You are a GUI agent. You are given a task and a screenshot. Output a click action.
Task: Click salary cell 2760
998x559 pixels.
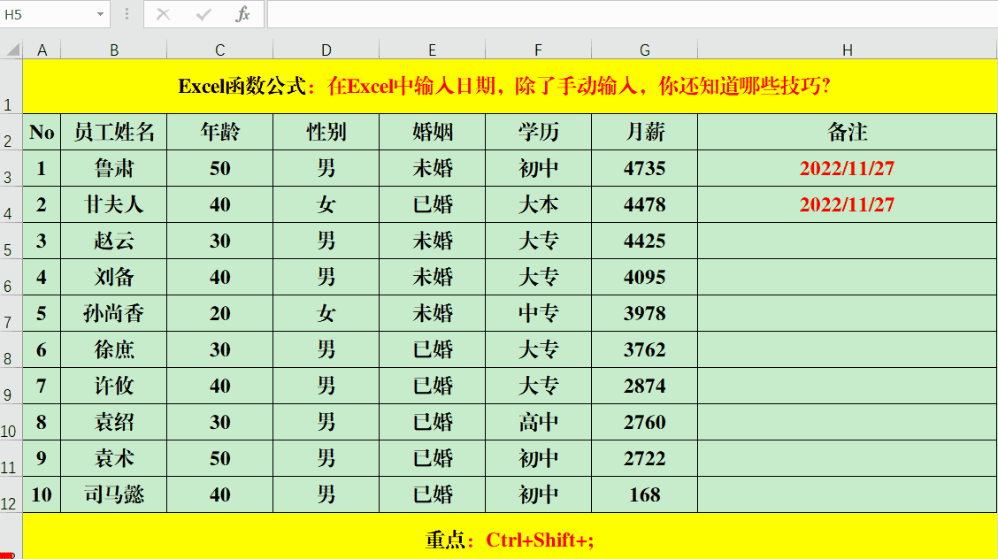pyautogui.click(x=645, y=423)
